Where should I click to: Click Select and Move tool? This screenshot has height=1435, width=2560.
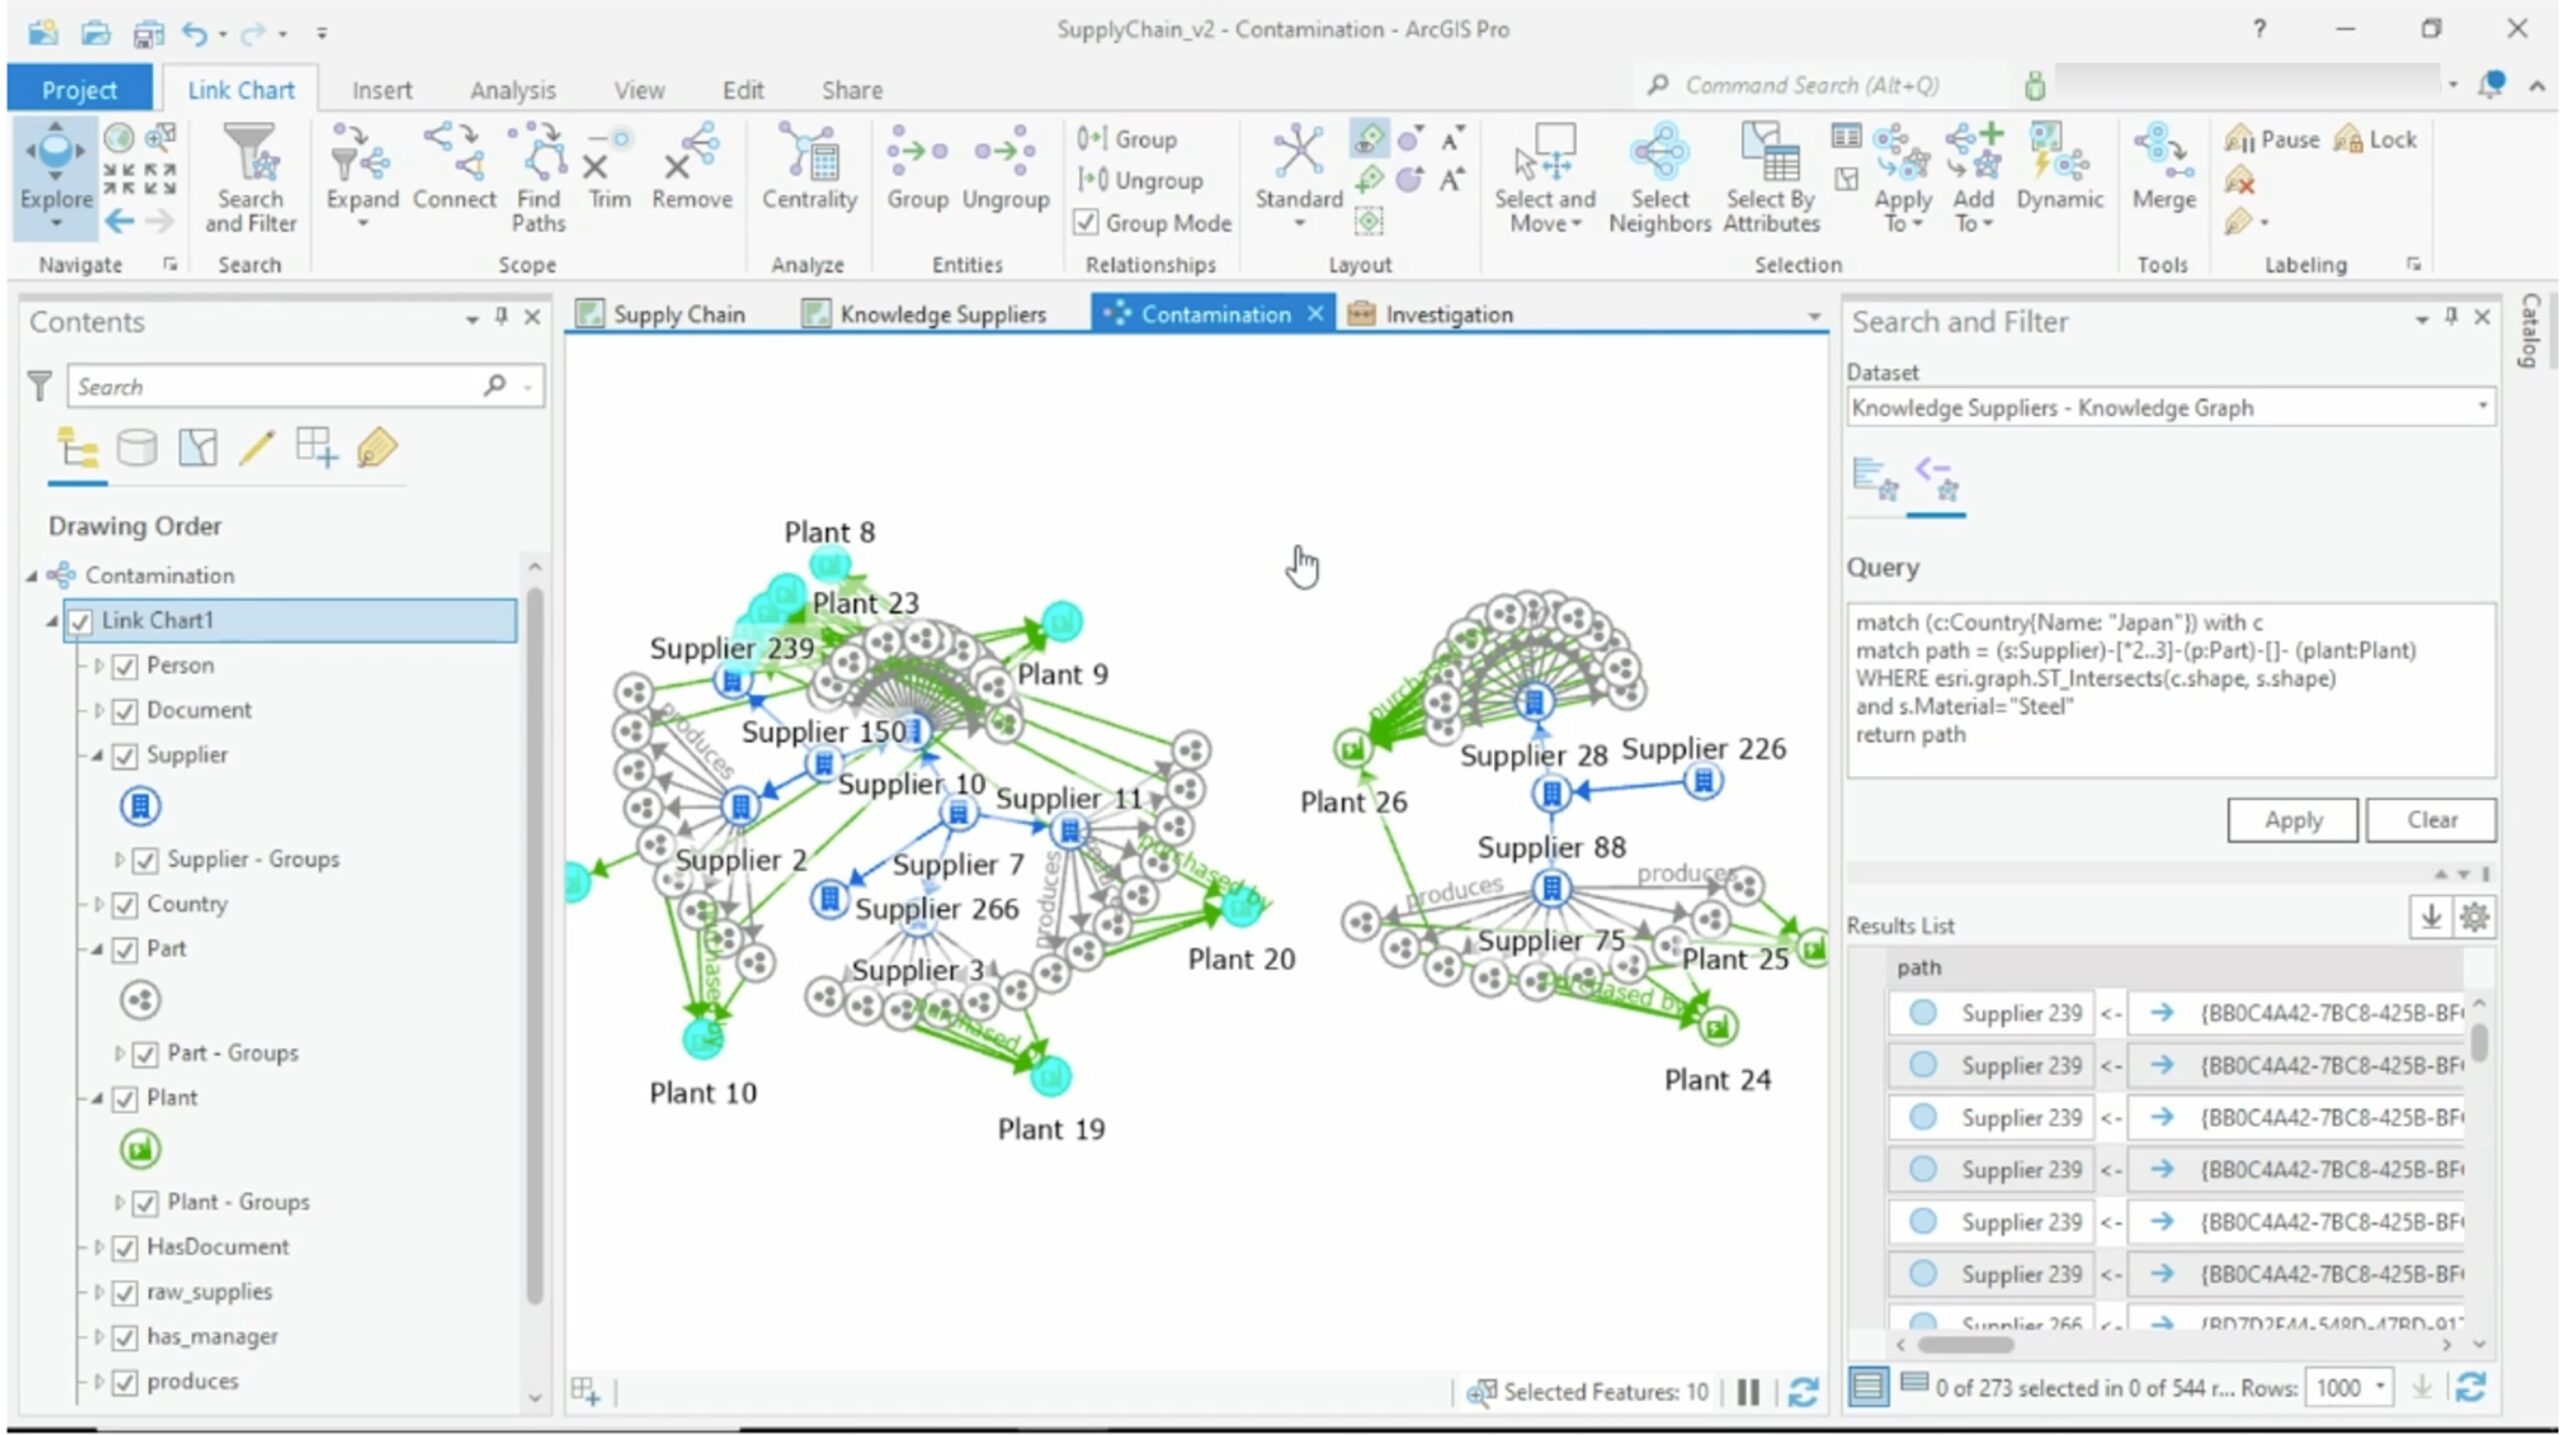[x=1544, y=178]
